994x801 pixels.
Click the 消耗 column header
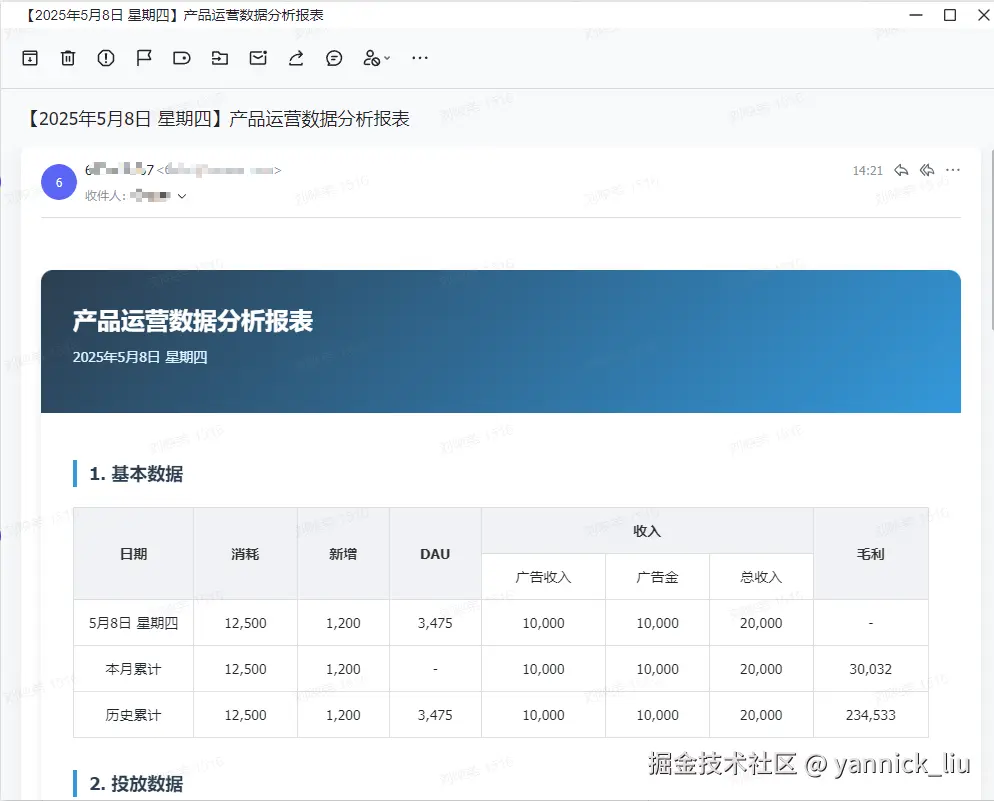[x=245, y=554]
